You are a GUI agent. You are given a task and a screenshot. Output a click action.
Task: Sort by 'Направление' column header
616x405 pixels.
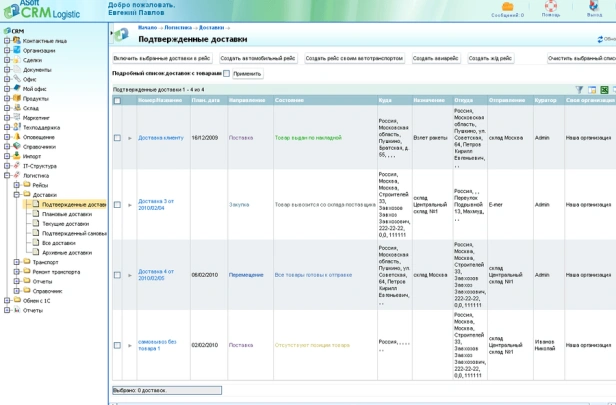pyautogui.click(x=247, y=101)
